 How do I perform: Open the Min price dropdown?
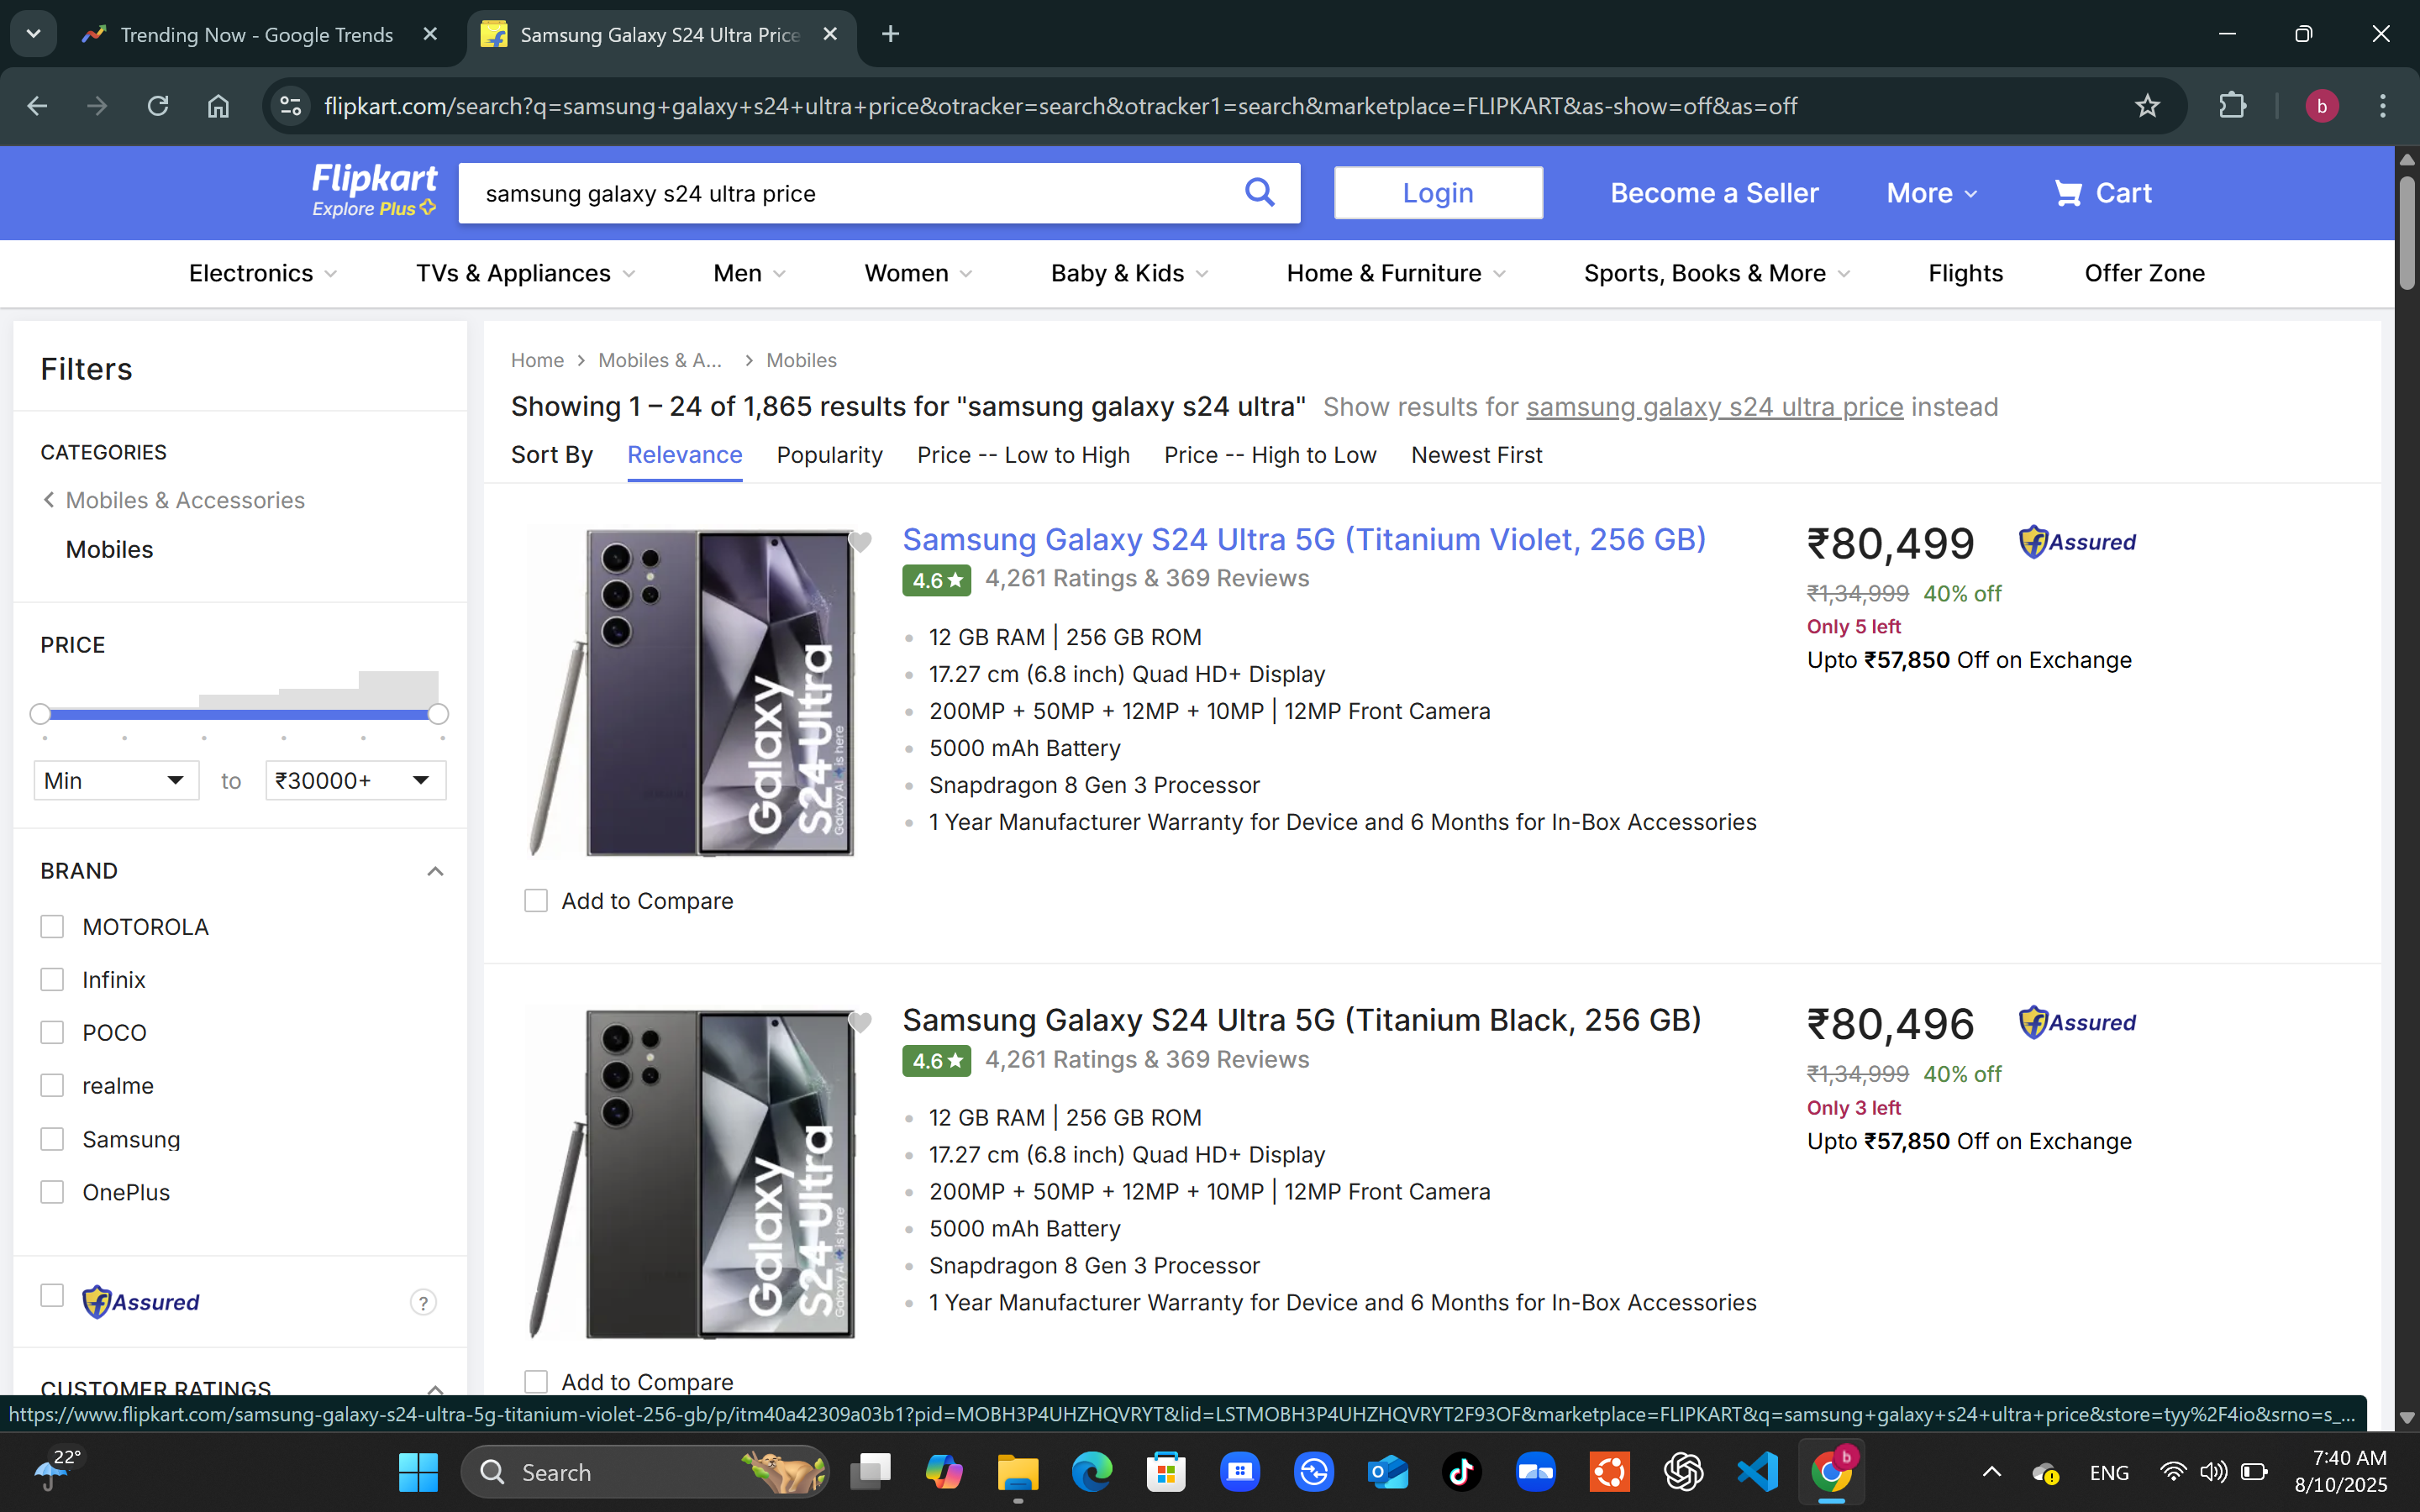click(116, 780)
